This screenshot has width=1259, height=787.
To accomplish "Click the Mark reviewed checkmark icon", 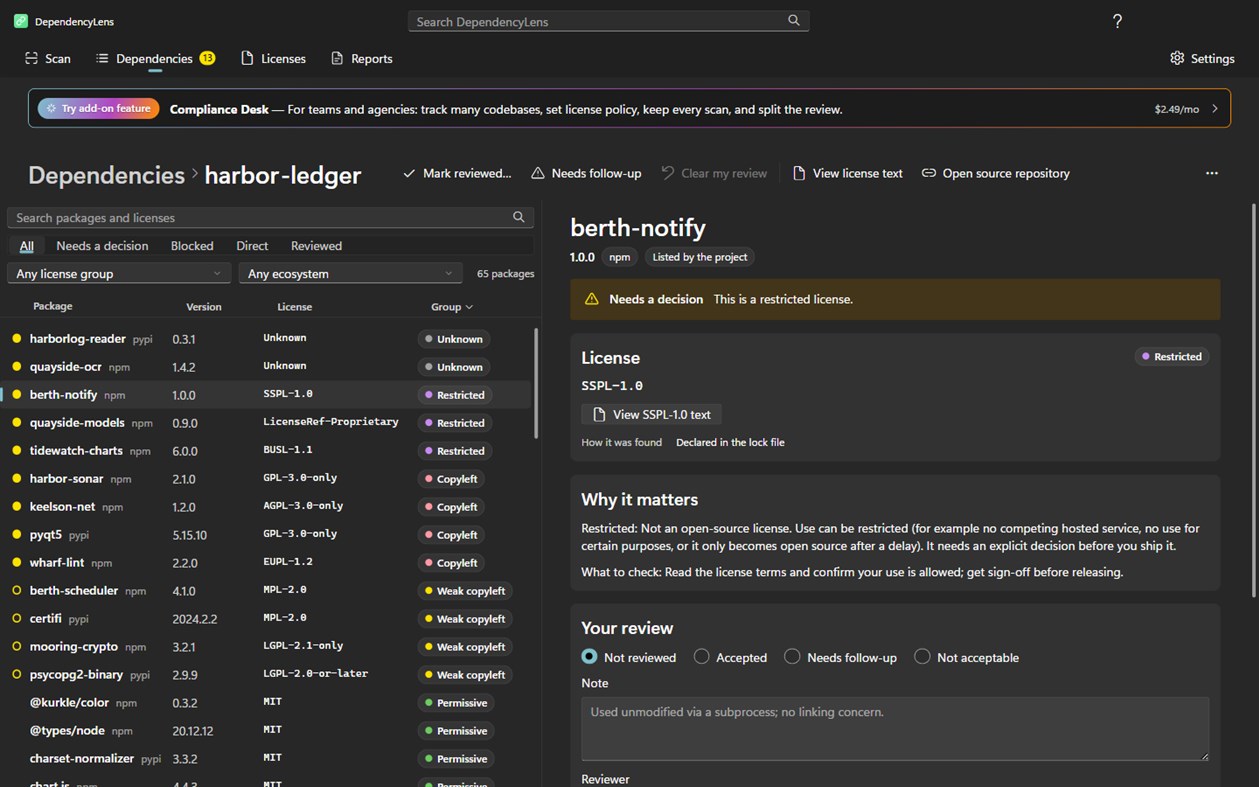I will click(x=409, y=173).
